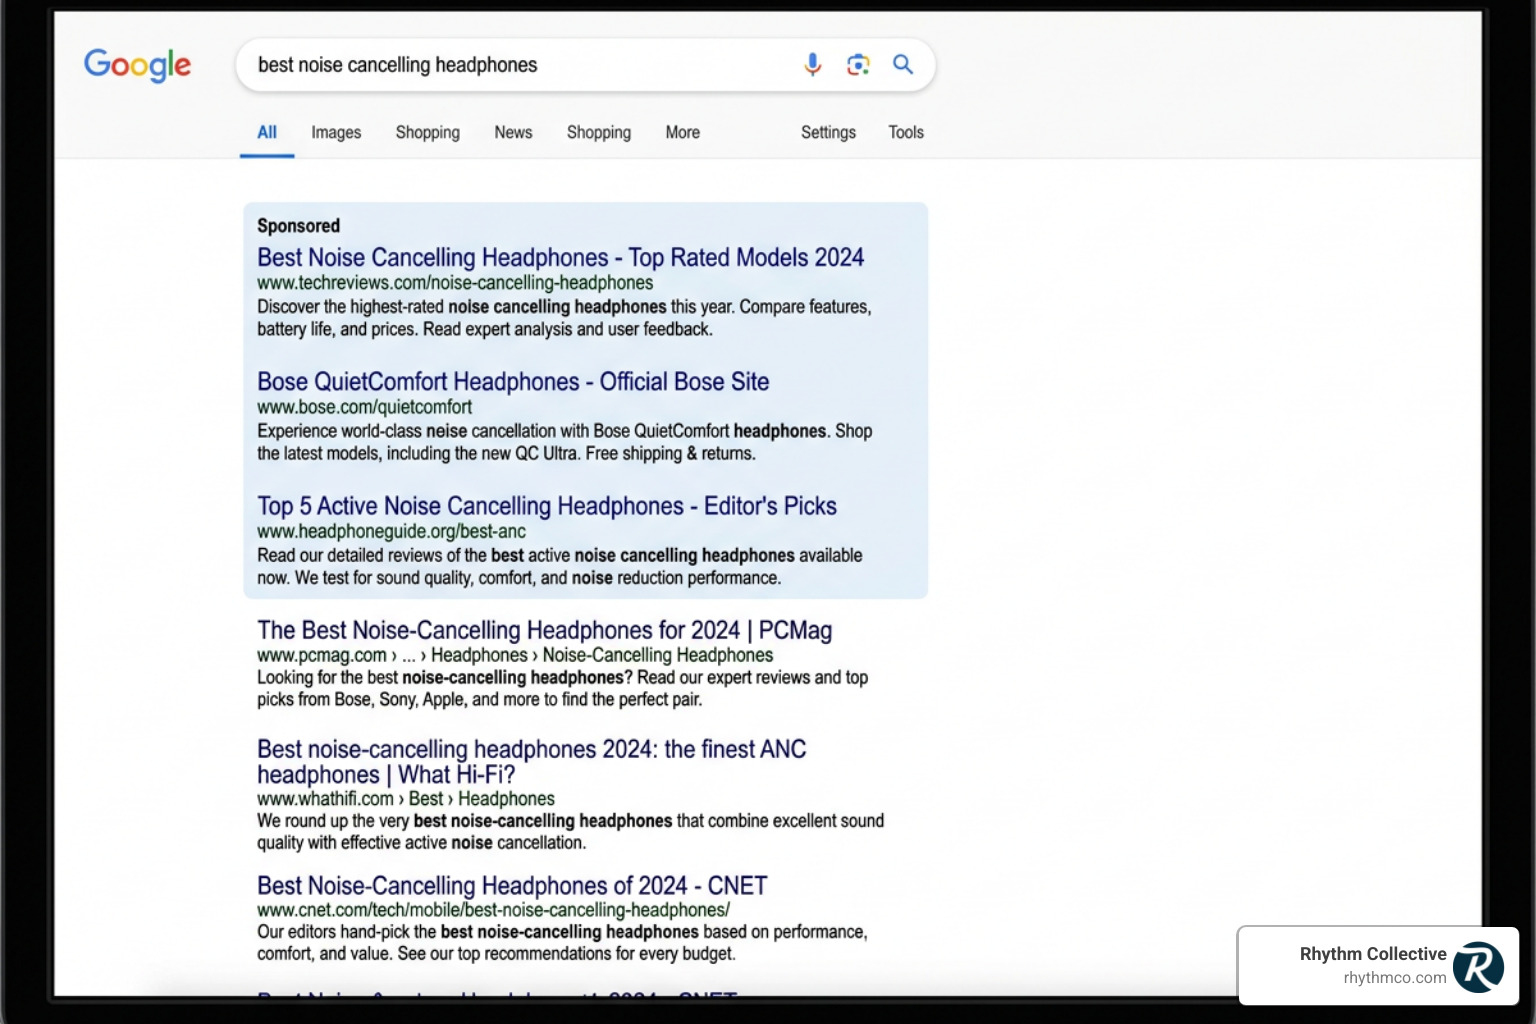Expand the More results menu

[x=682, y=132]
